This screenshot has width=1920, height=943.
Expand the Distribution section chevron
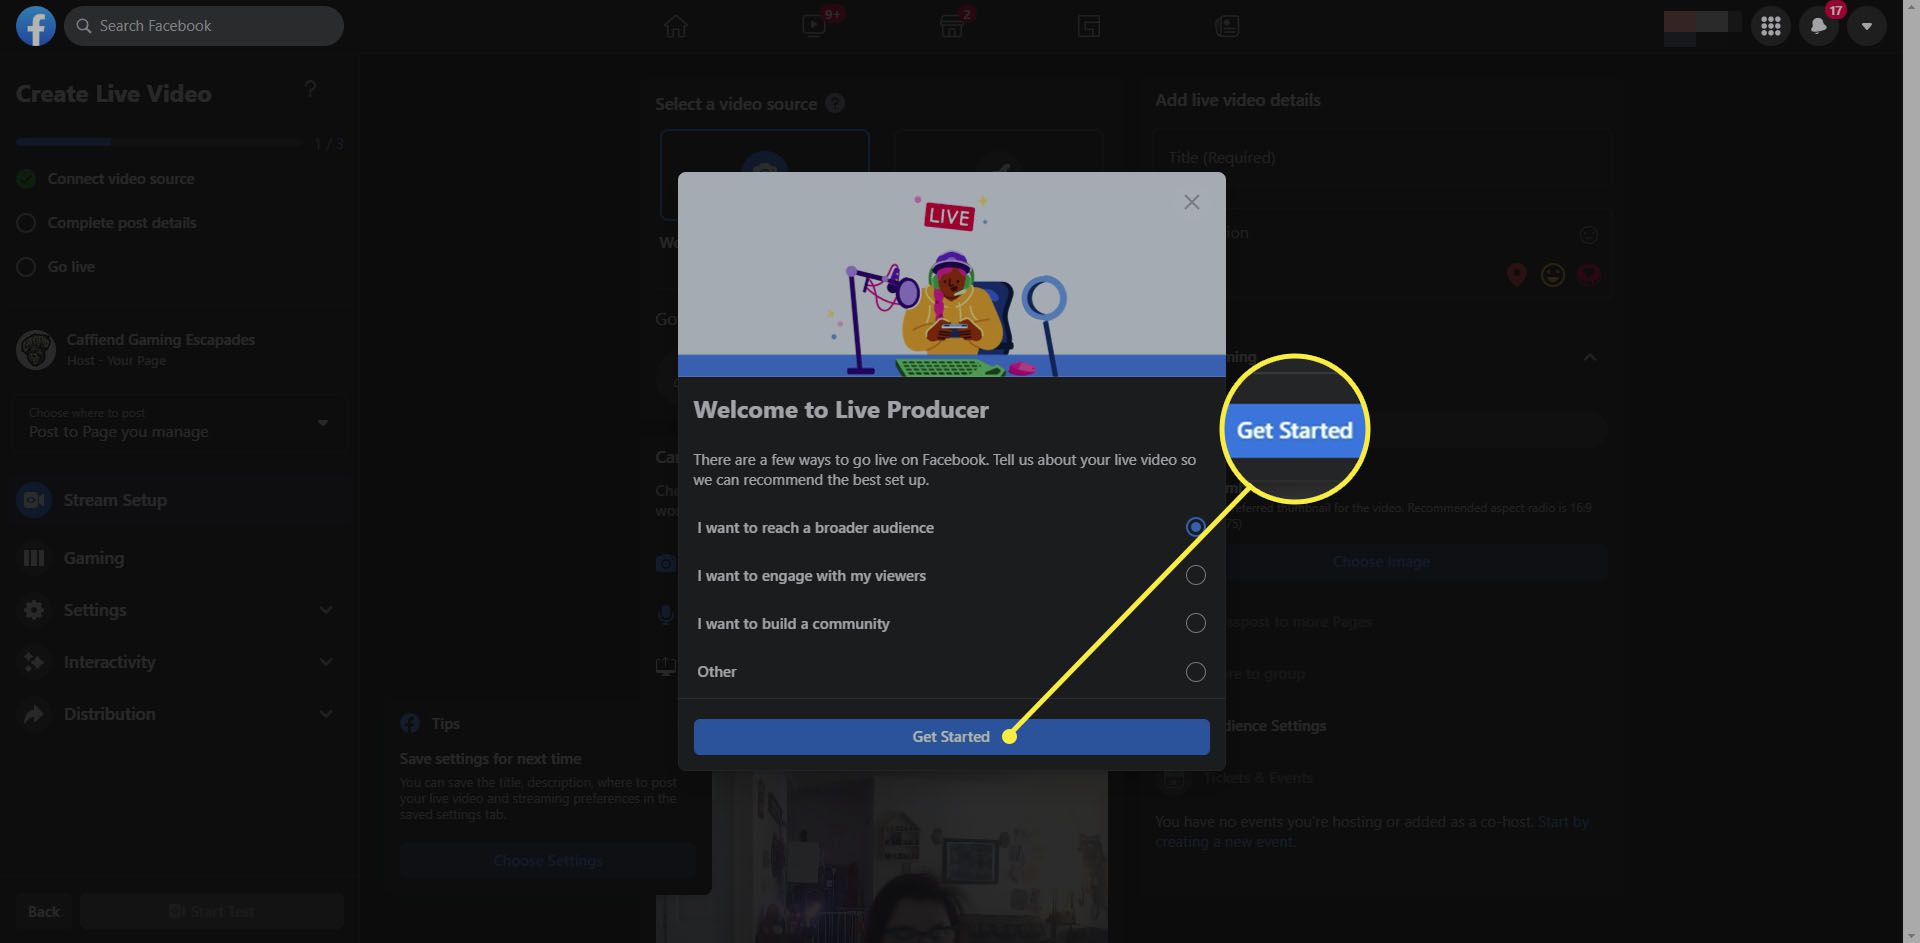pos(325,714)
